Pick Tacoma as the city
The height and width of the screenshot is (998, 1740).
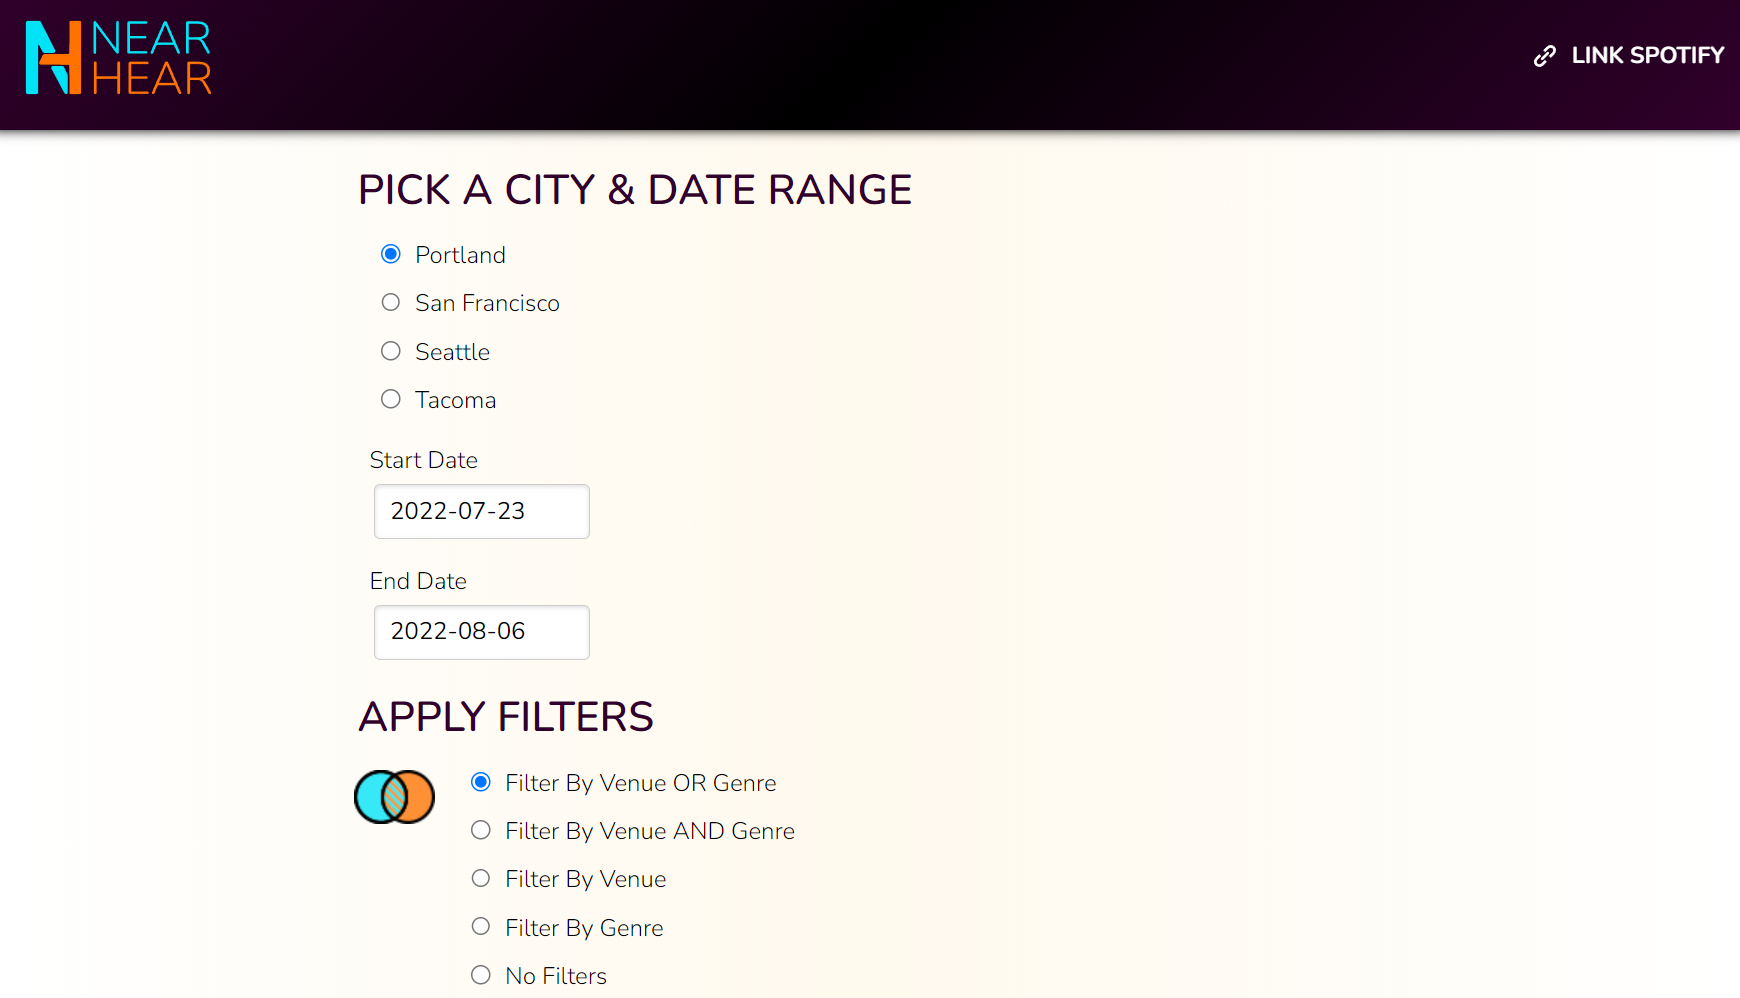[x=391, y=399]
